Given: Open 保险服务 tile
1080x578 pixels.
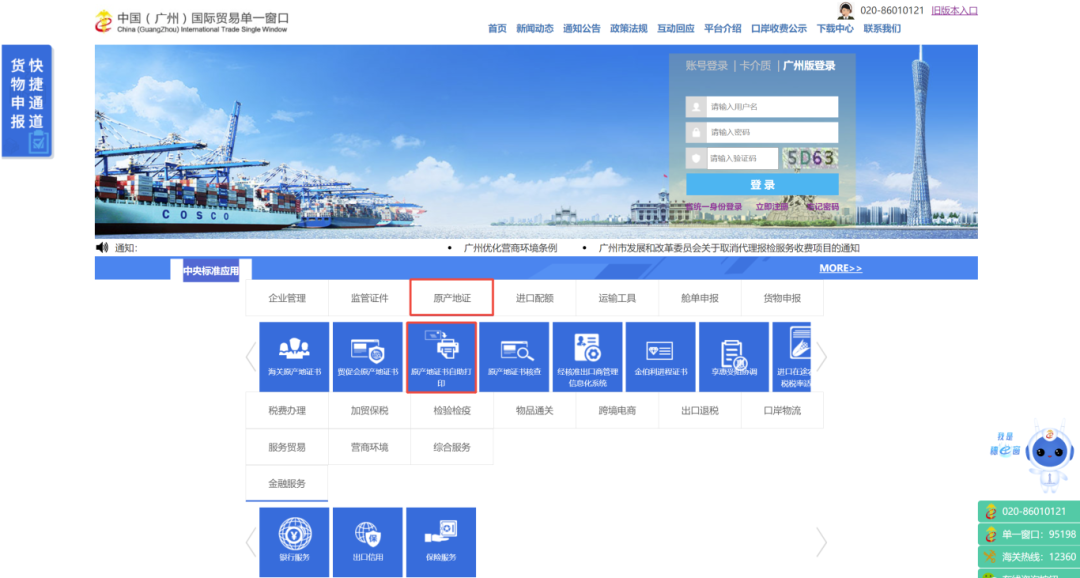Looking at the screenshot, I should (x=442, y=542).
